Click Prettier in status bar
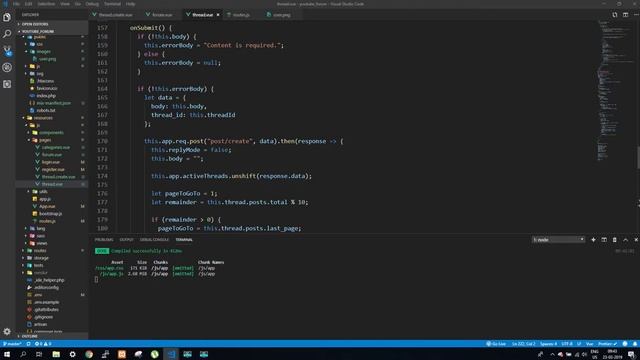Viewport: 640px width, 360px height. (x=607, y=344)
